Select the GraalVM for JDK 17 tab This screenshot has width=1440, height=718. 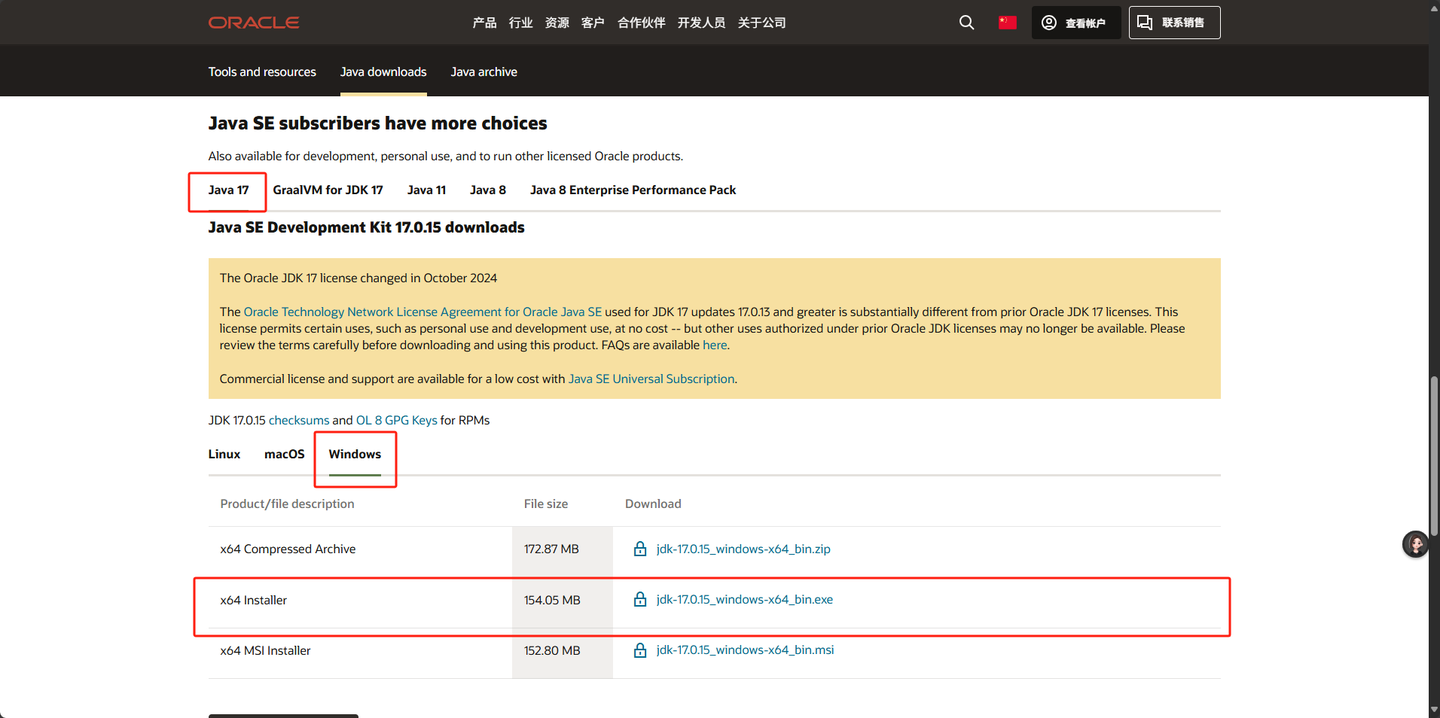click(x=328, y=190)
